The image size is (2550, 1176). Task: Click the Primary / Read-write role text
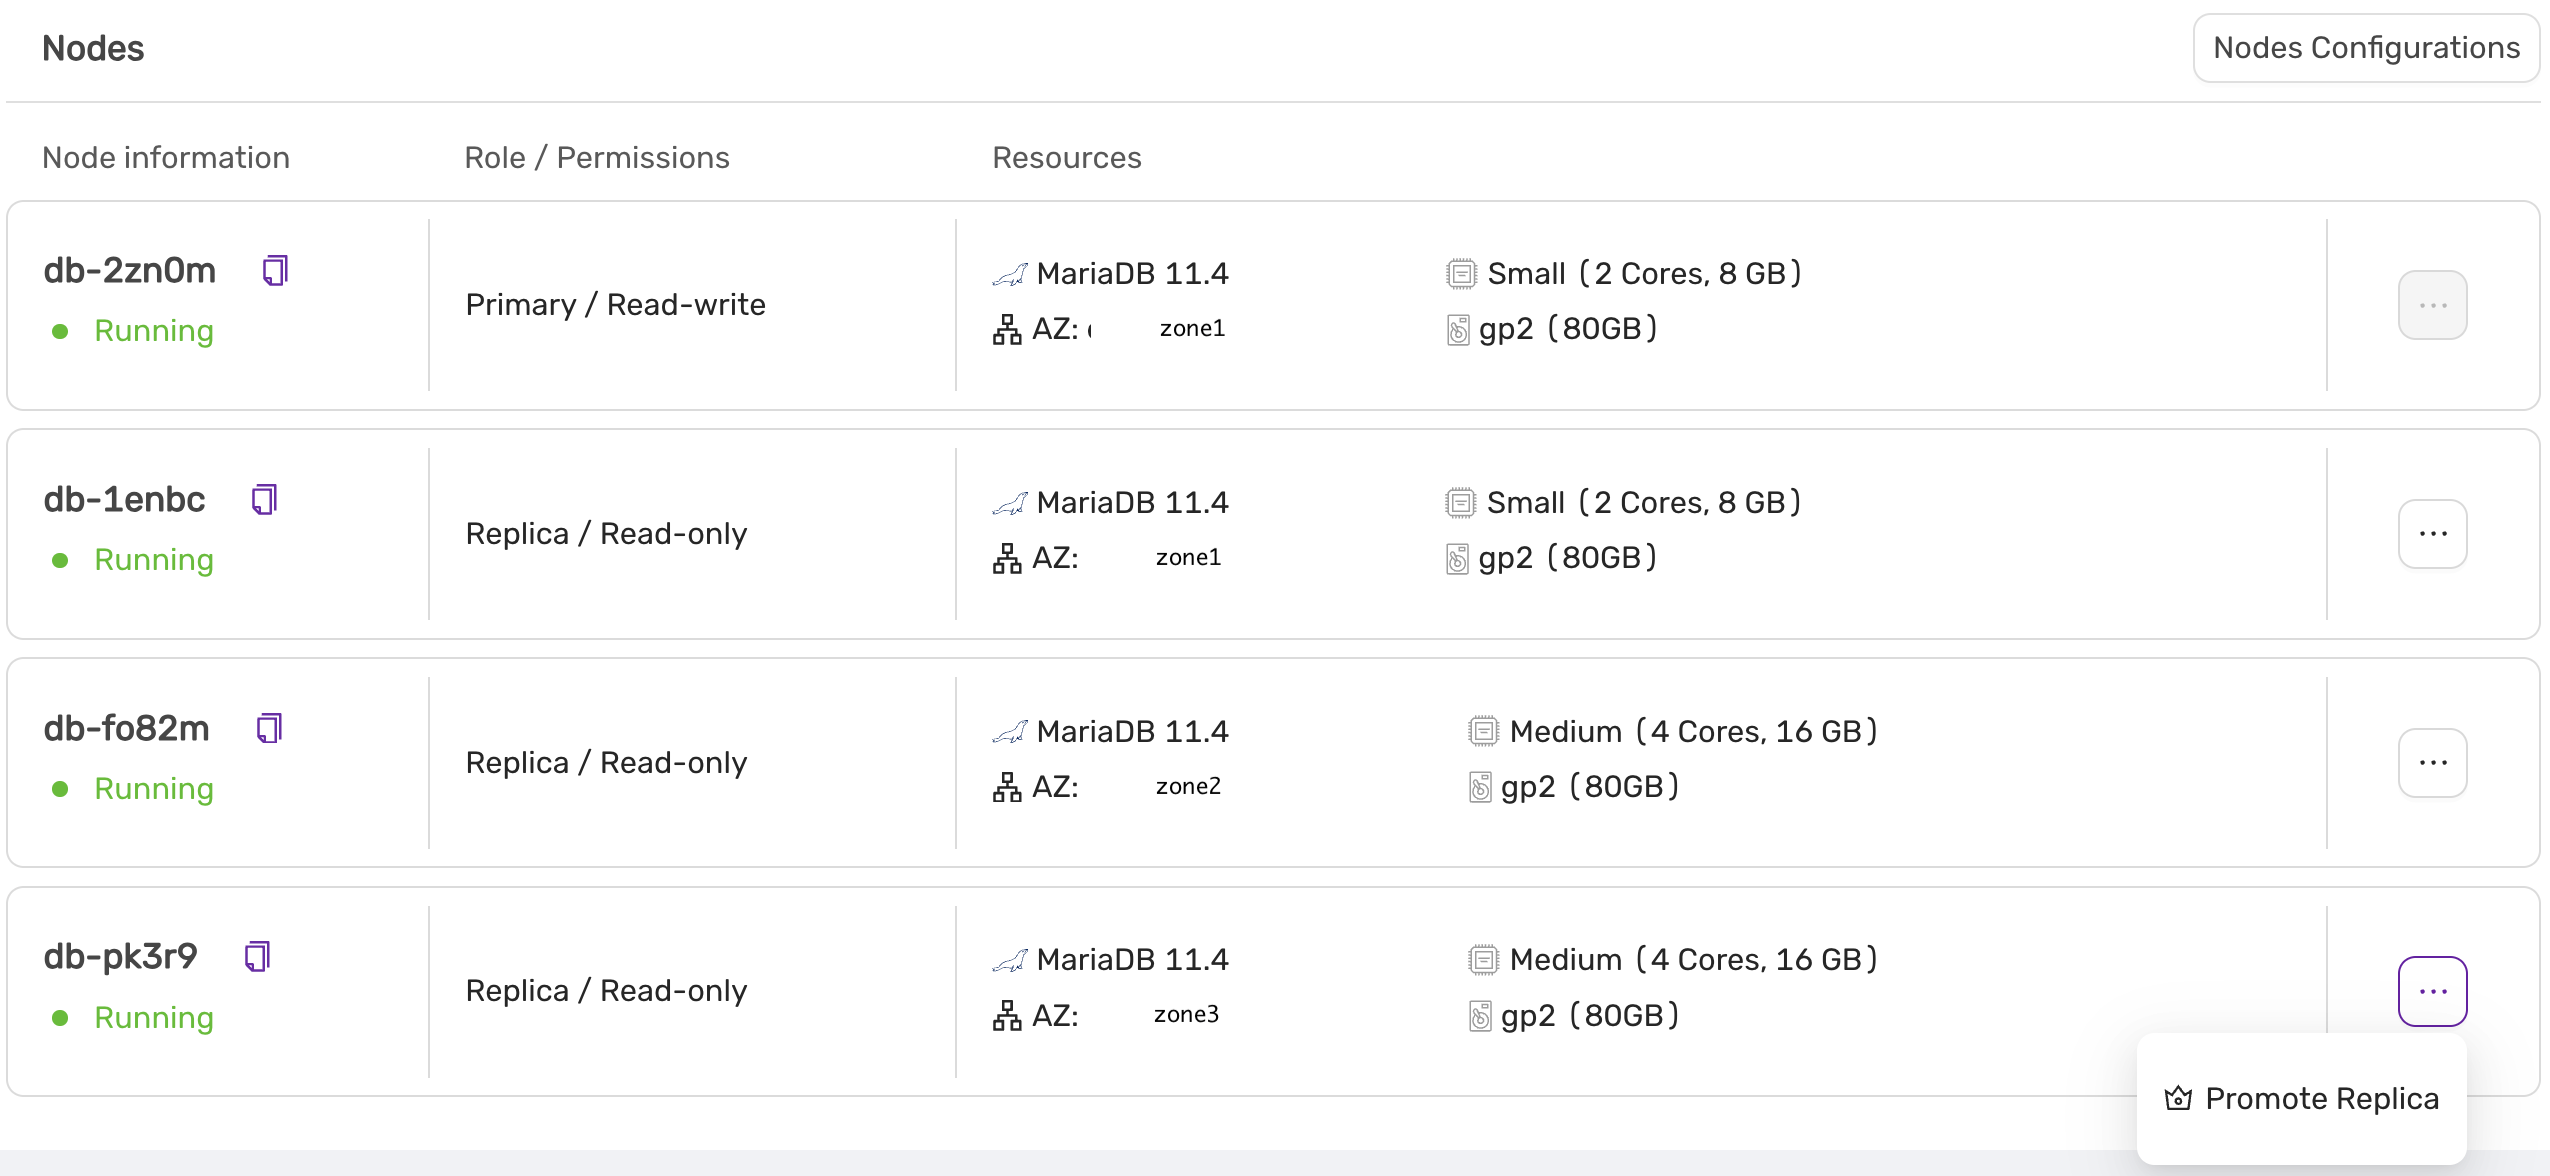click(x=616, y=305)
